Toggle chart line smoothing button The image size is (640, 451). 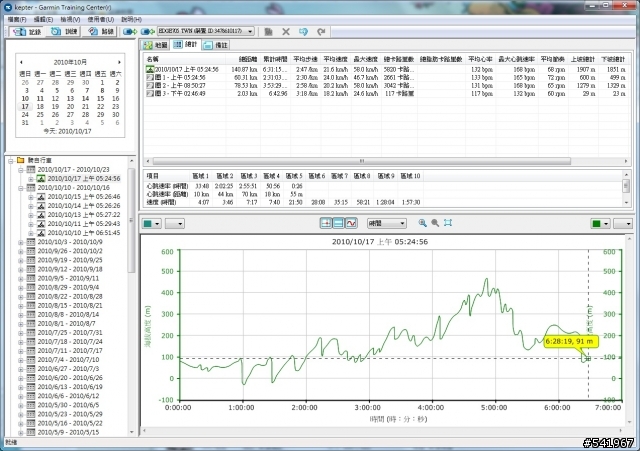tap(351, 223)
